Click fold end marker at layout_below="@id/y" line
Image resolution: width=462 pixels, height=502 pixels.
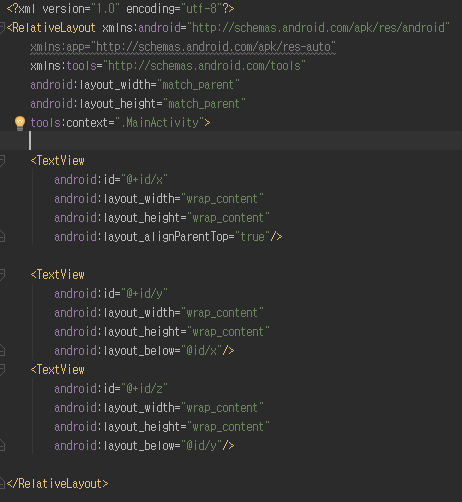(2, 445)
